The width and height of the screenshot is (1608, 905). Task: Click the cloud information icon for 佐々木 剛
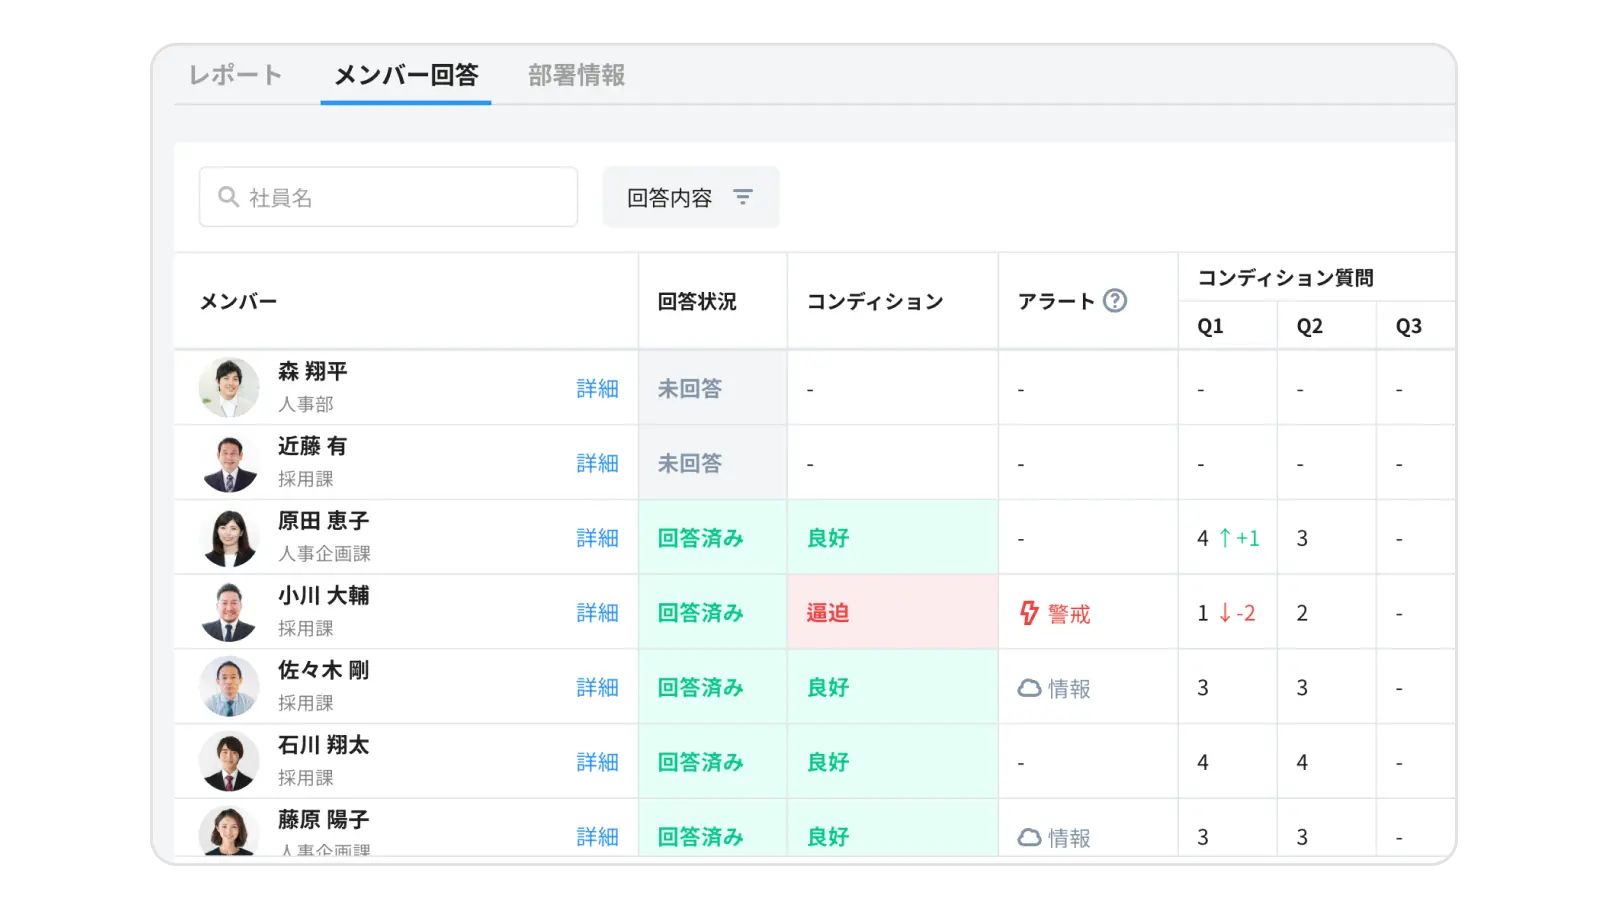[1027, 687]
